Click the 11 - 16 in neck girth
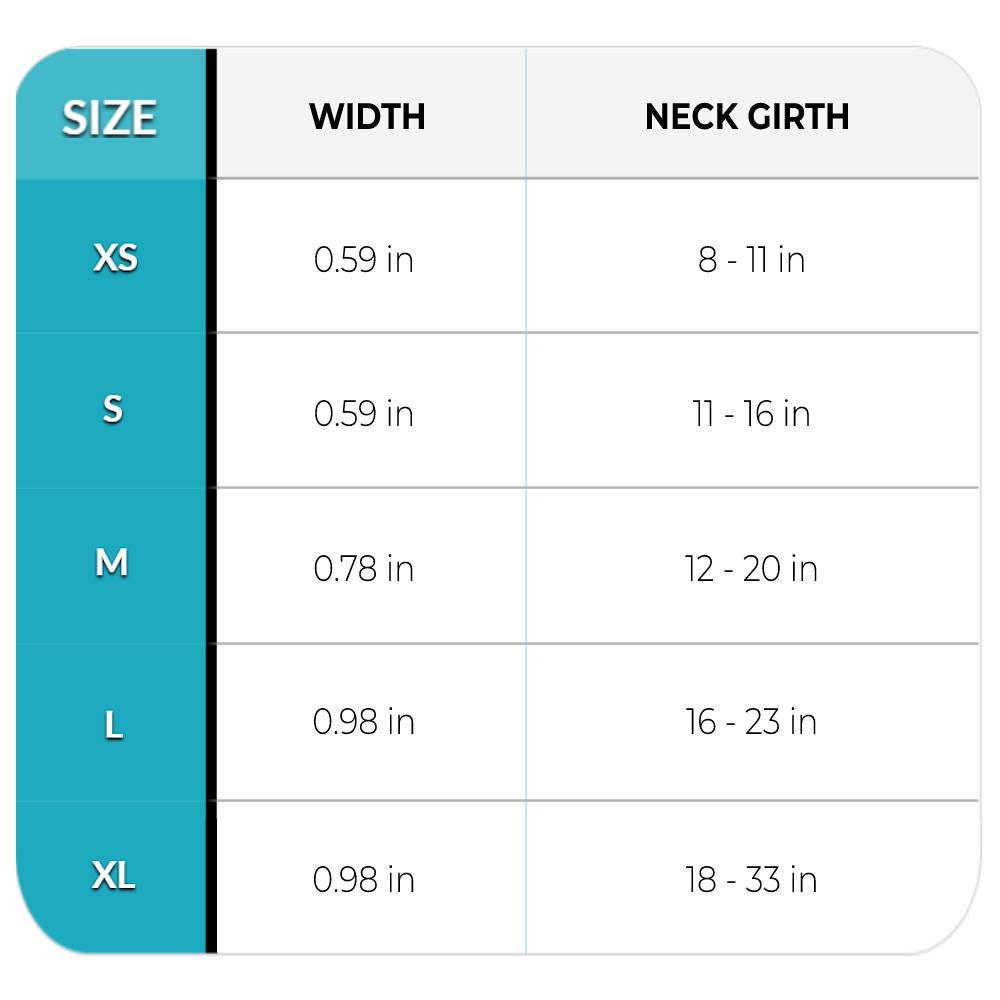Screen dimensions: 1000x1000 [751, 413]
